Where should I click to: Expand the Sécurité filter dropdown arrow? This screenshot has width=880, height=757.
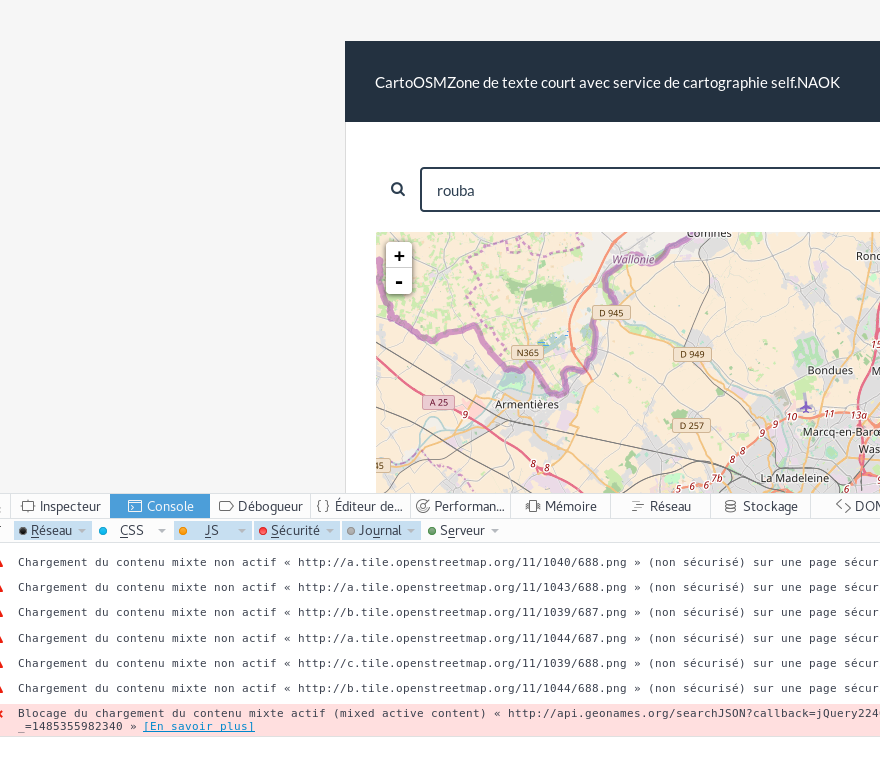coord(330,531)
